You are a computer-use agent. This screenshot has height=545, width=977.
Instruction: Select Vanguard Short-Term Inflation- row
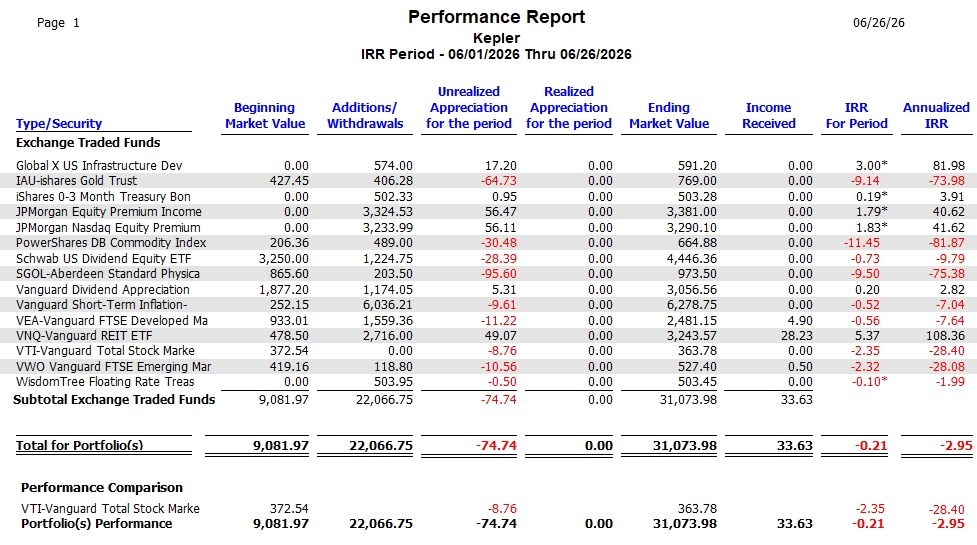(x=488, y=305)
